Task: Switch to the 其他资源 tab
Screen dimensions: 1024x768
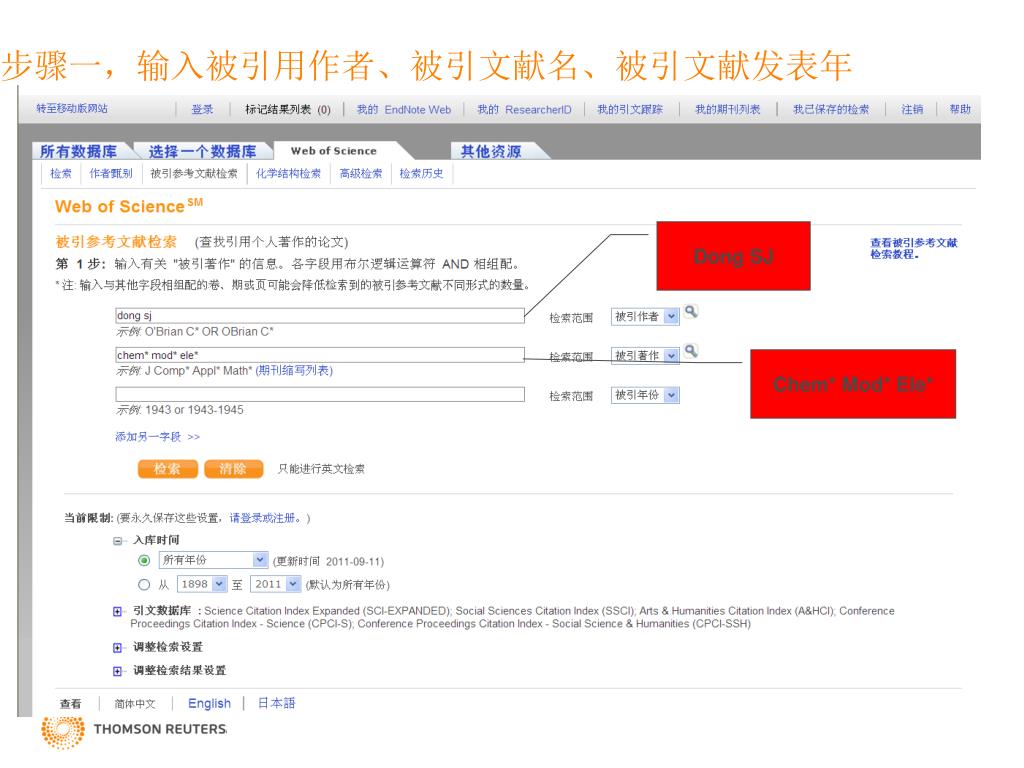Action: click(x=491, y=152)
